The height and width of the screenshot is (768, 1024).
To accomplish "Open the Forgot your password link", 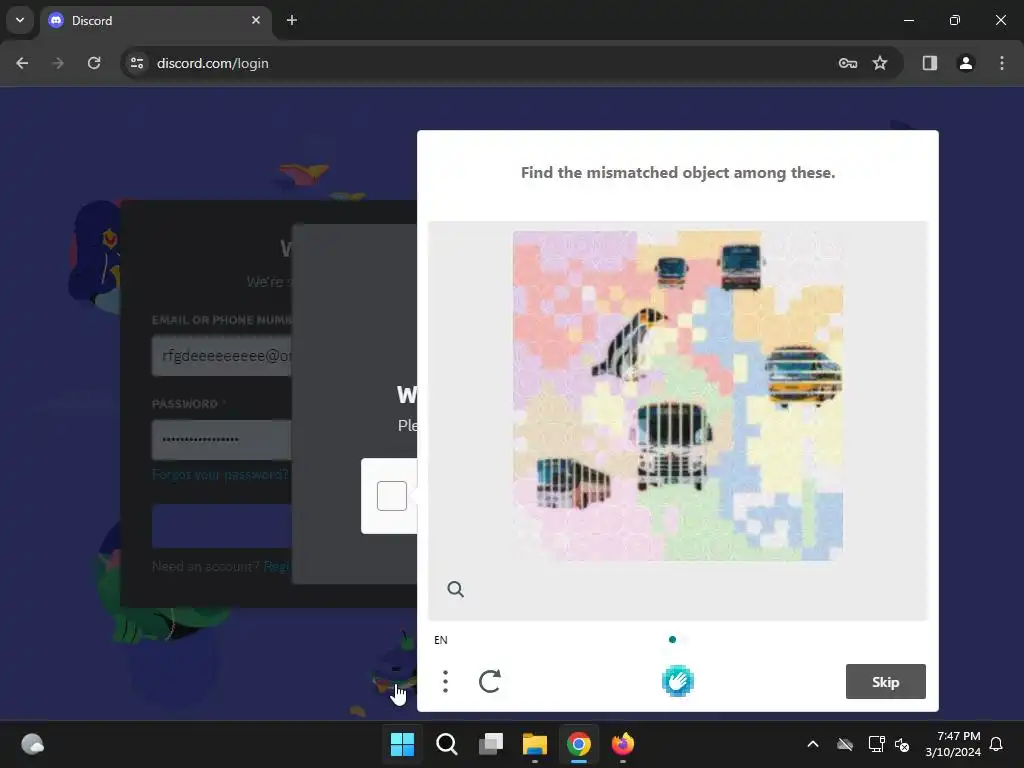I will [220, 474].
